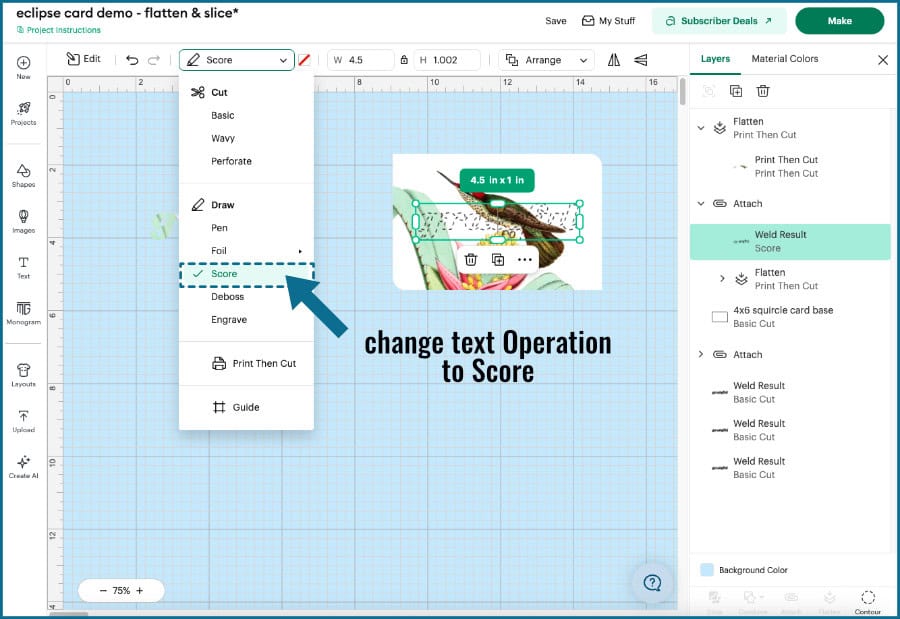The image size is (900, 619).
Task: Open Project Instructions link
Action: point(59,30)
